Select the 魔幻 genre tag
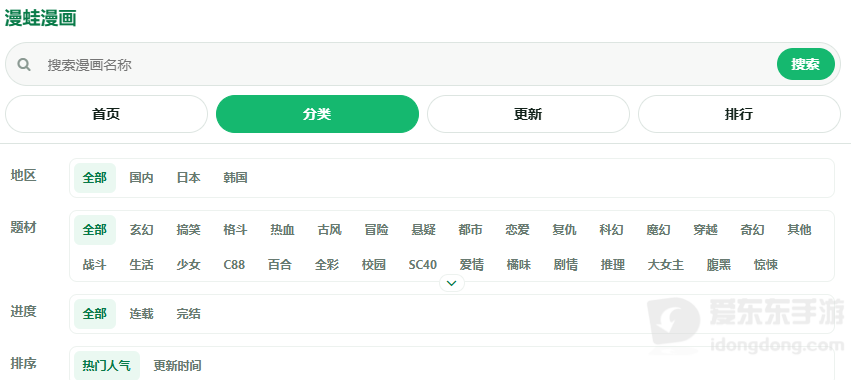The height and width of the screenshot is (380, 851). click(658, 230)
